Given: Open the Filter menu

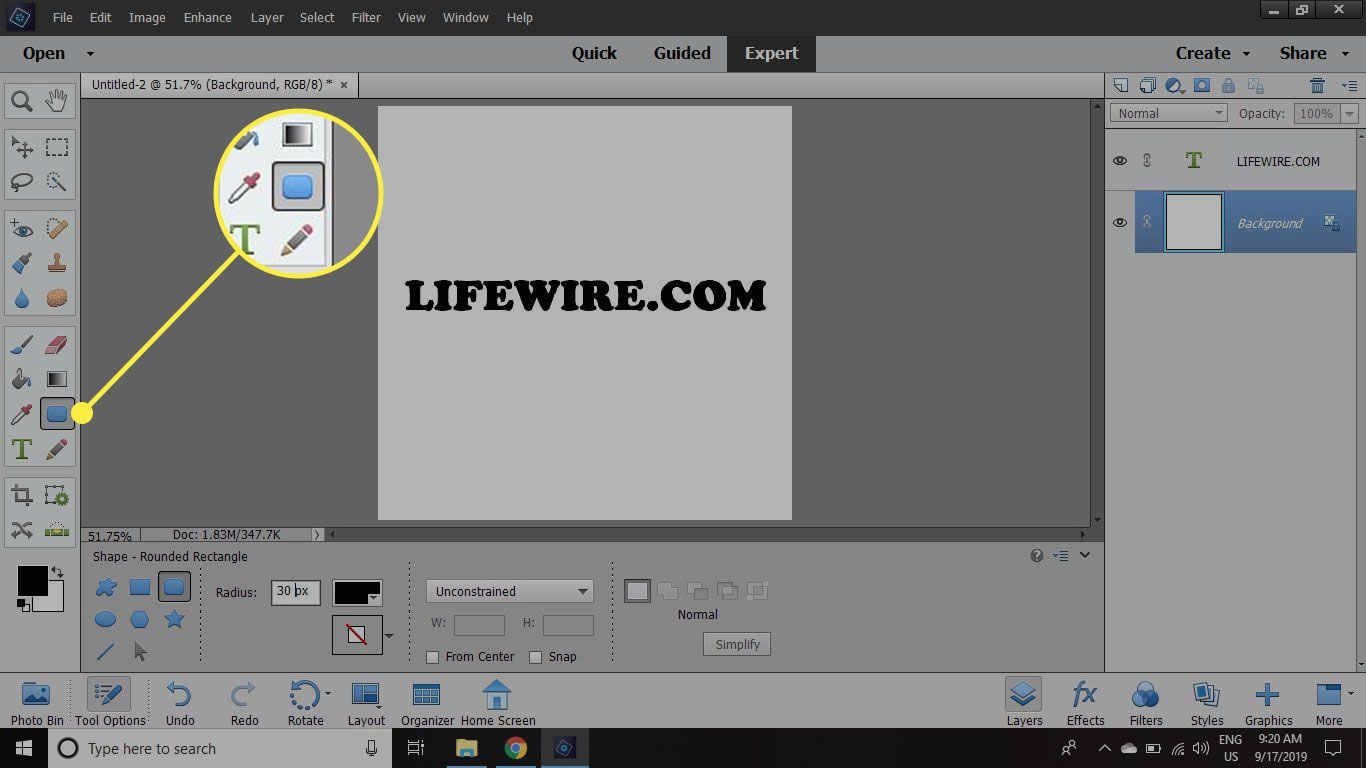Looking at the screenshot, I should [366, 17].
